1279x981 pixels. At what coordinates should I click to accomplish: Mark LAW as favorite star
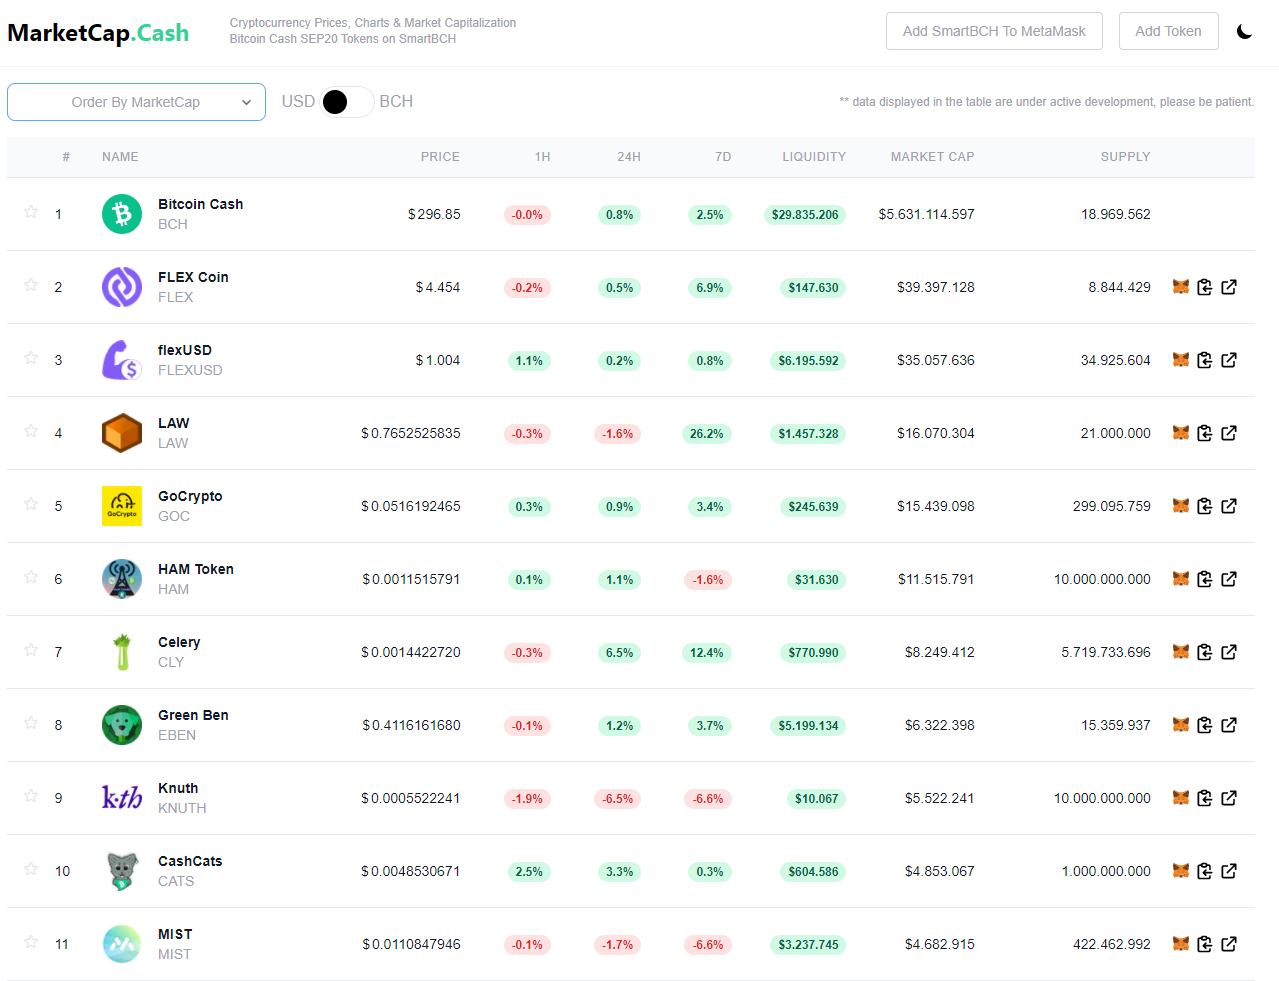click(x=31, y=431)
